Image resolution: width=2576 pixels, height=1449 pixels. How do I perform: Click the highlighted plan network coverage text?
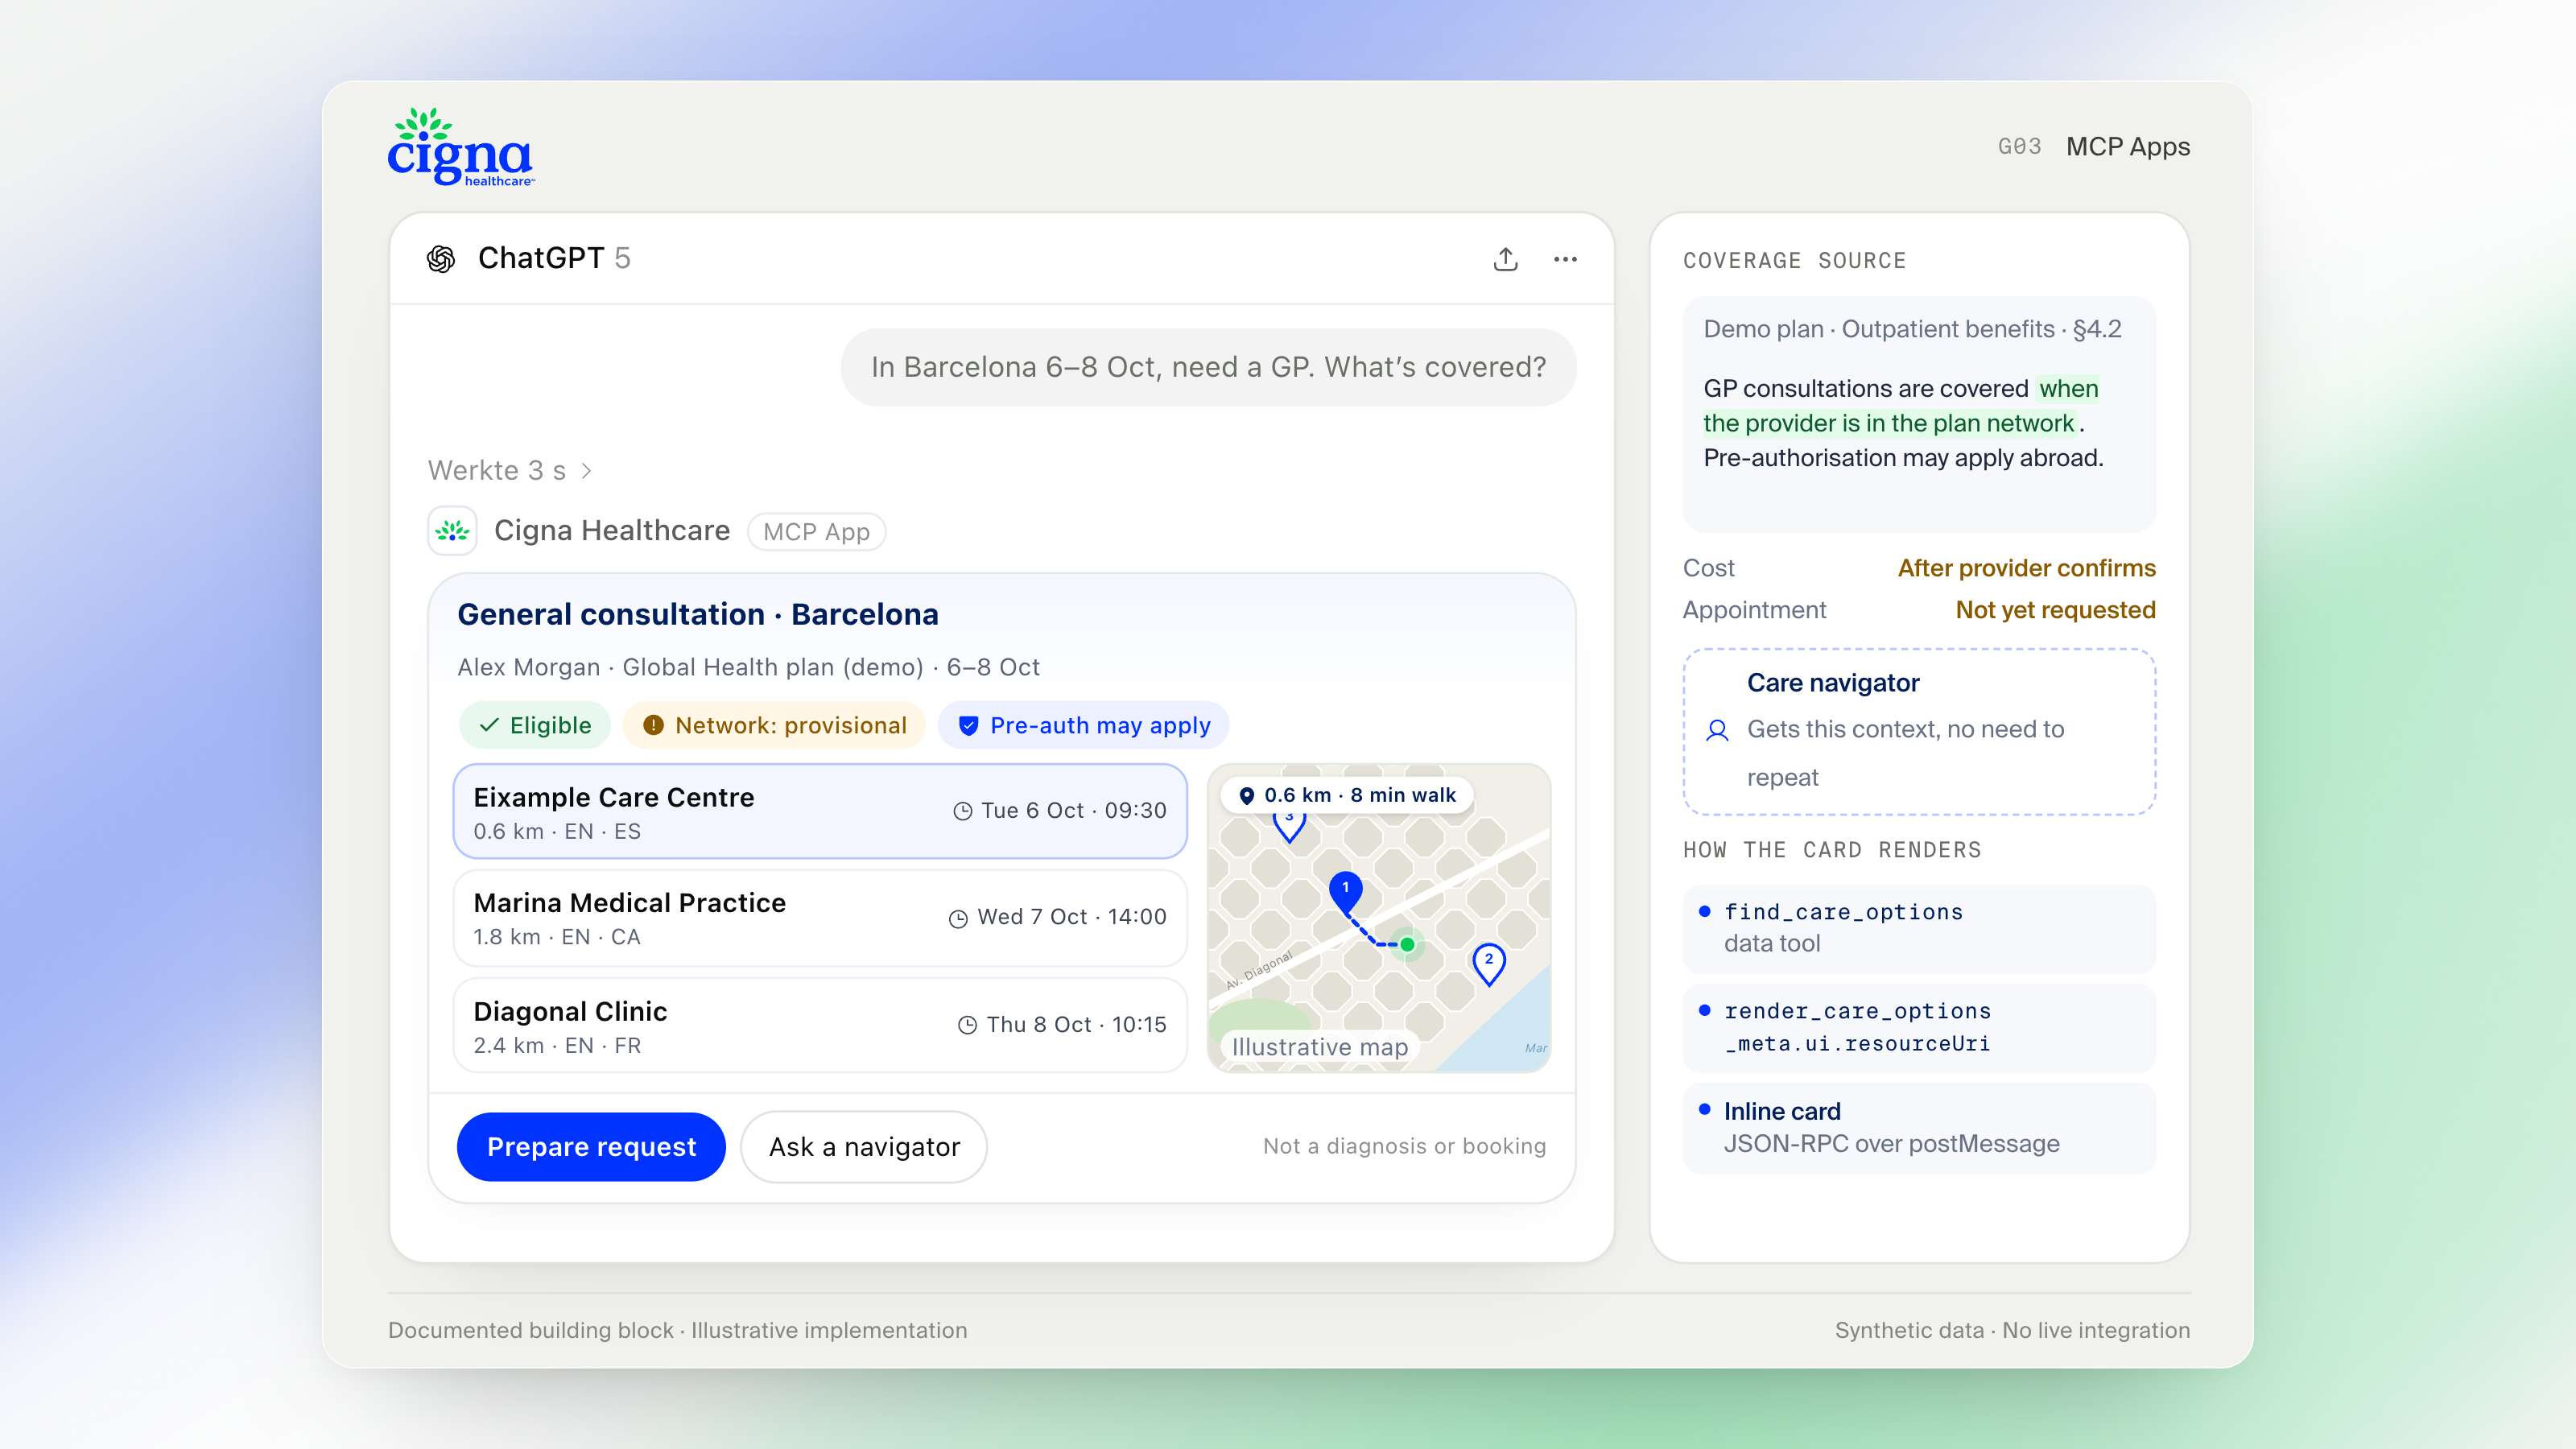point(1890,423)
